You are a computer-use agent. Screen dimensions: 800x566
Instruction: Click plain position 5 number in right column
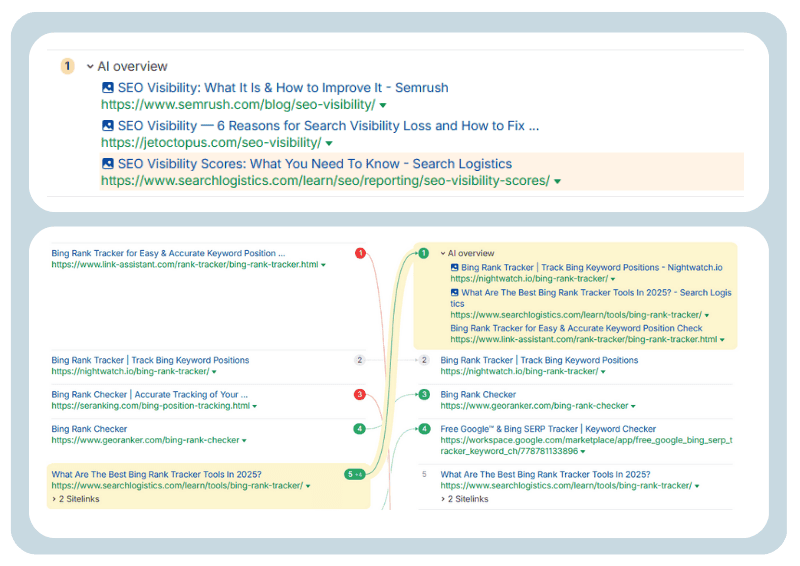pyautogui.click(x=424, y=474)
